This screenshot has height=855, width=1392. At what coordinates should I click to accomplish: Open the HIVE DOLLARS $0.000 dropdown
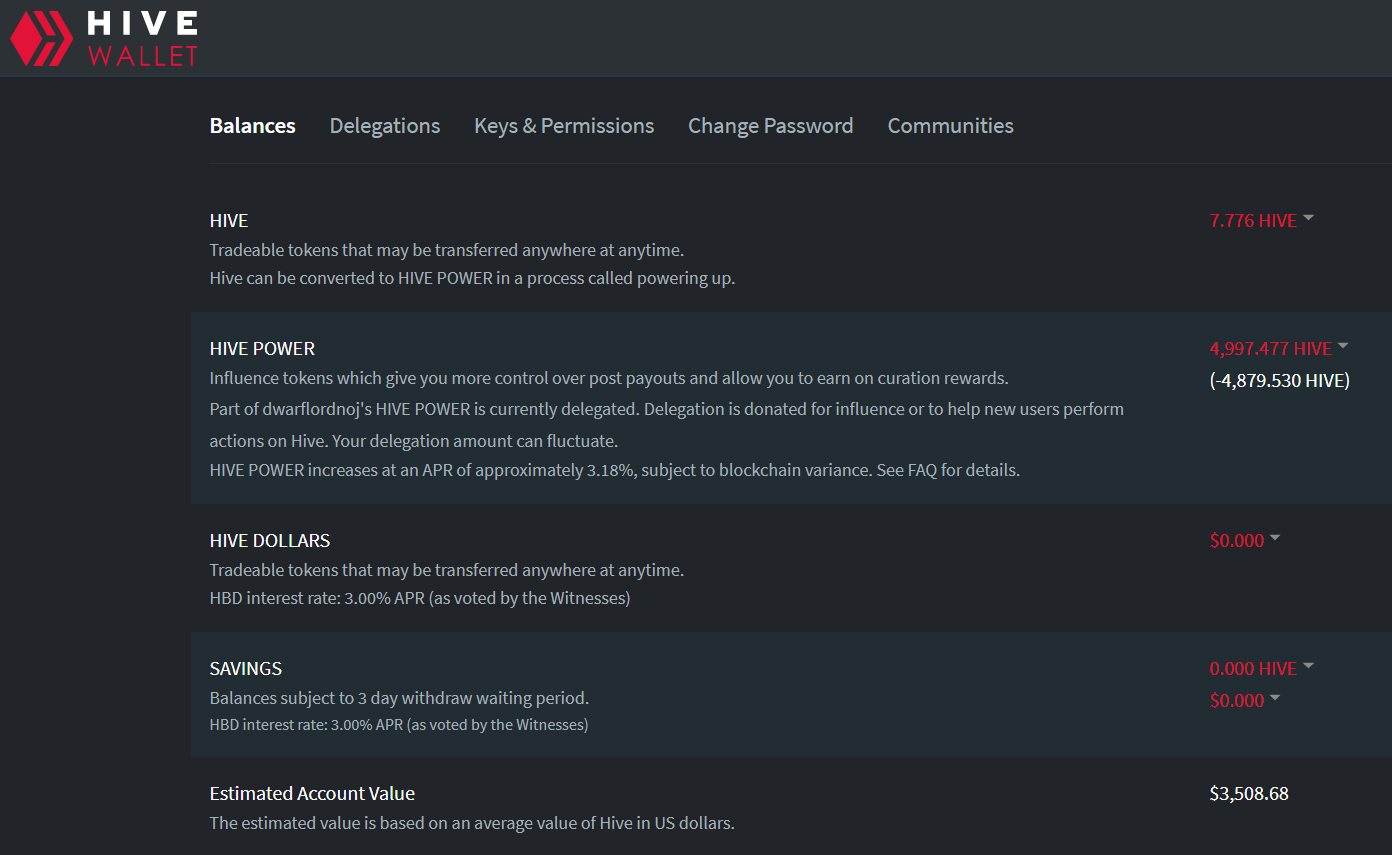tap(1244, 540)
